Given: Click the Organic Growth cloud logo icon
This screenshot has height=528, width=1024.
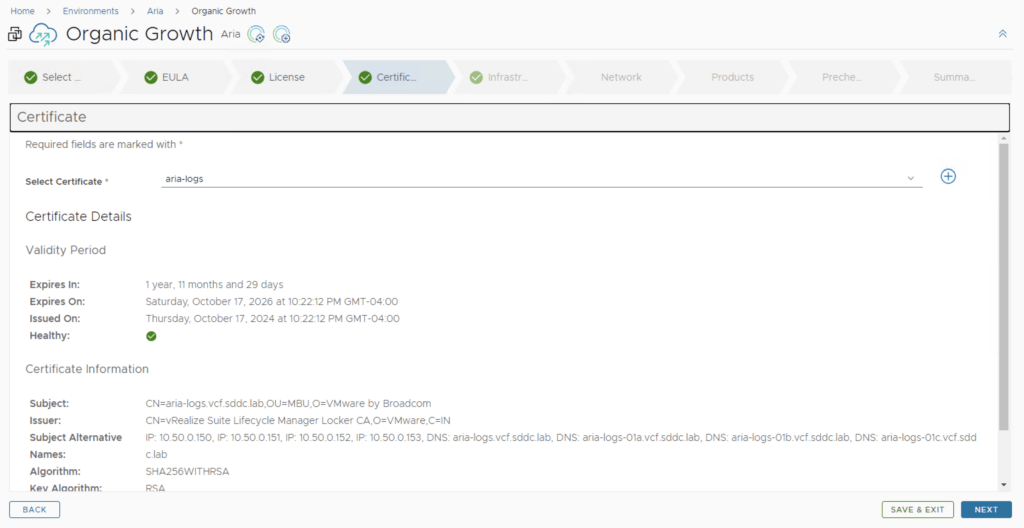Looking at the screenshot, I should pos(43,35).
